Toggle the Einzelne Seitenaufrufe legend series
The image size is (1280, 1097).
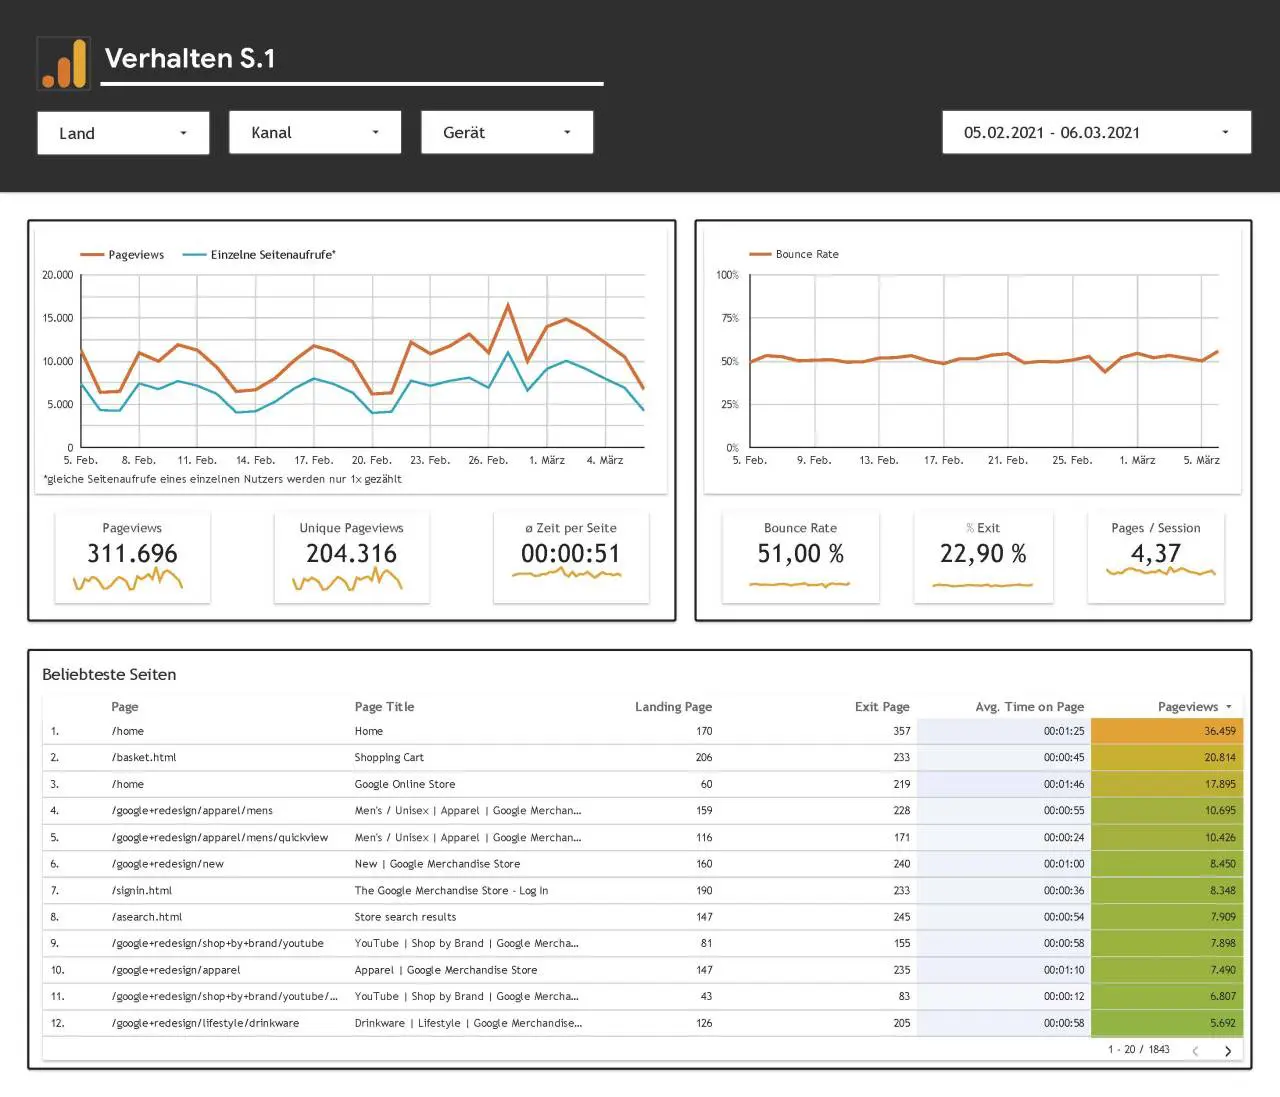(x=259, y=255)
